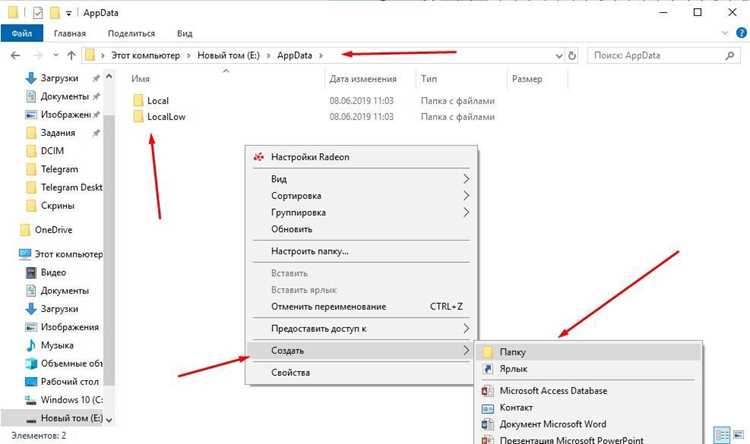The image size is (750, 444).
Task: Create new Папку from submenu
Action: tap(588, 352)
